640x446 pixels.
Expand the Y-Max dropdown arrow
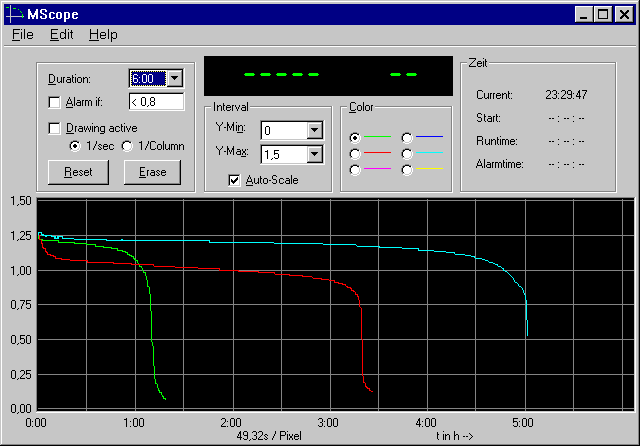315,154
